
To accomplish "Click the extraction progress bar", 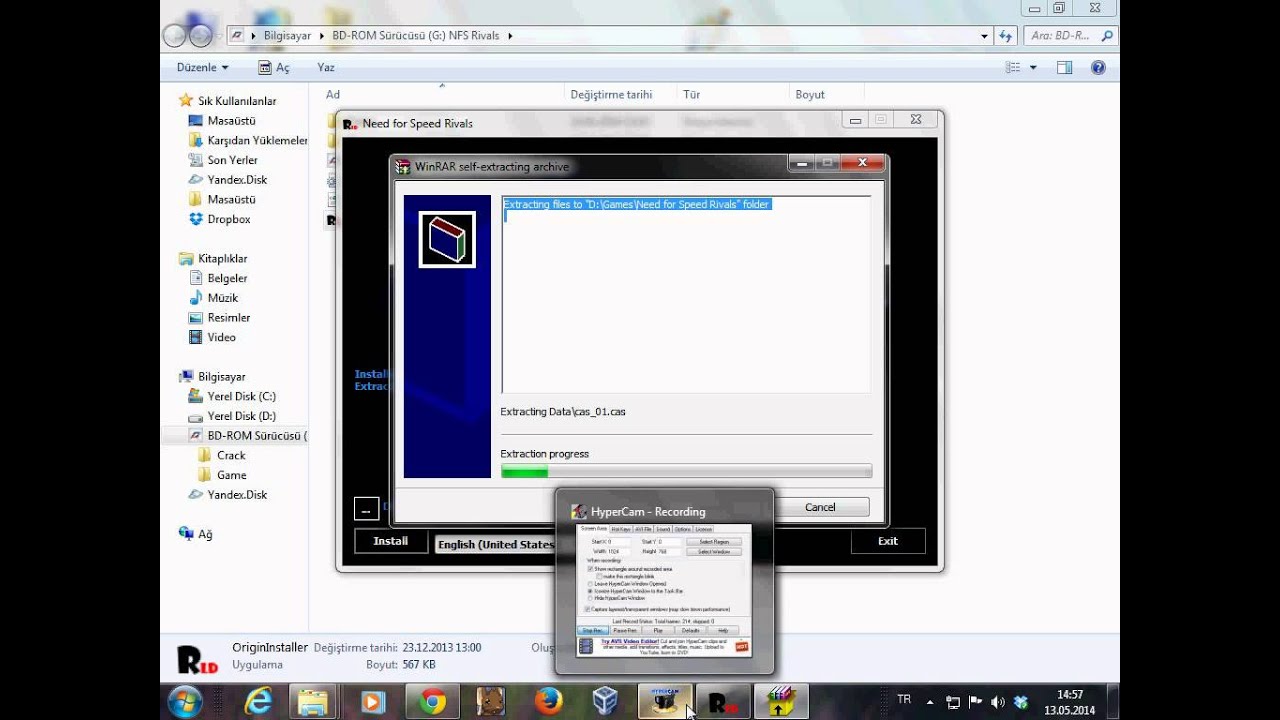I will tap(686, 471).
